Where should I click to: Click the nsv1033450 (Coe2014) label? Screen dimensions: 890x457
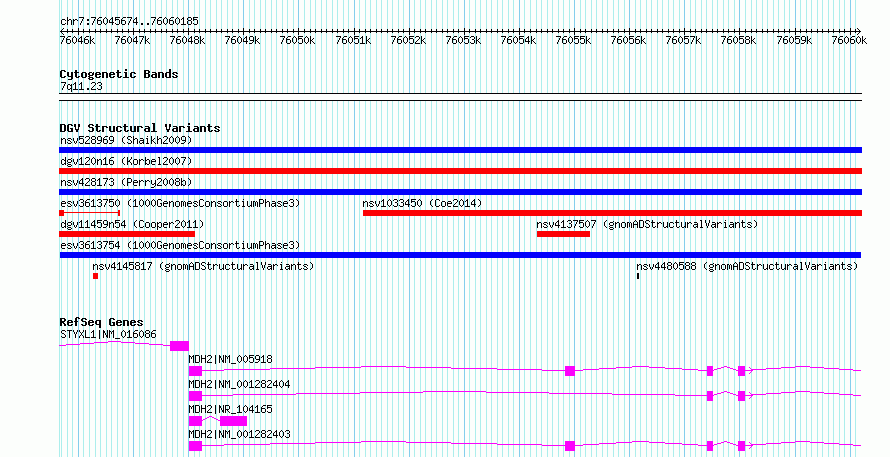coord(422,203)
